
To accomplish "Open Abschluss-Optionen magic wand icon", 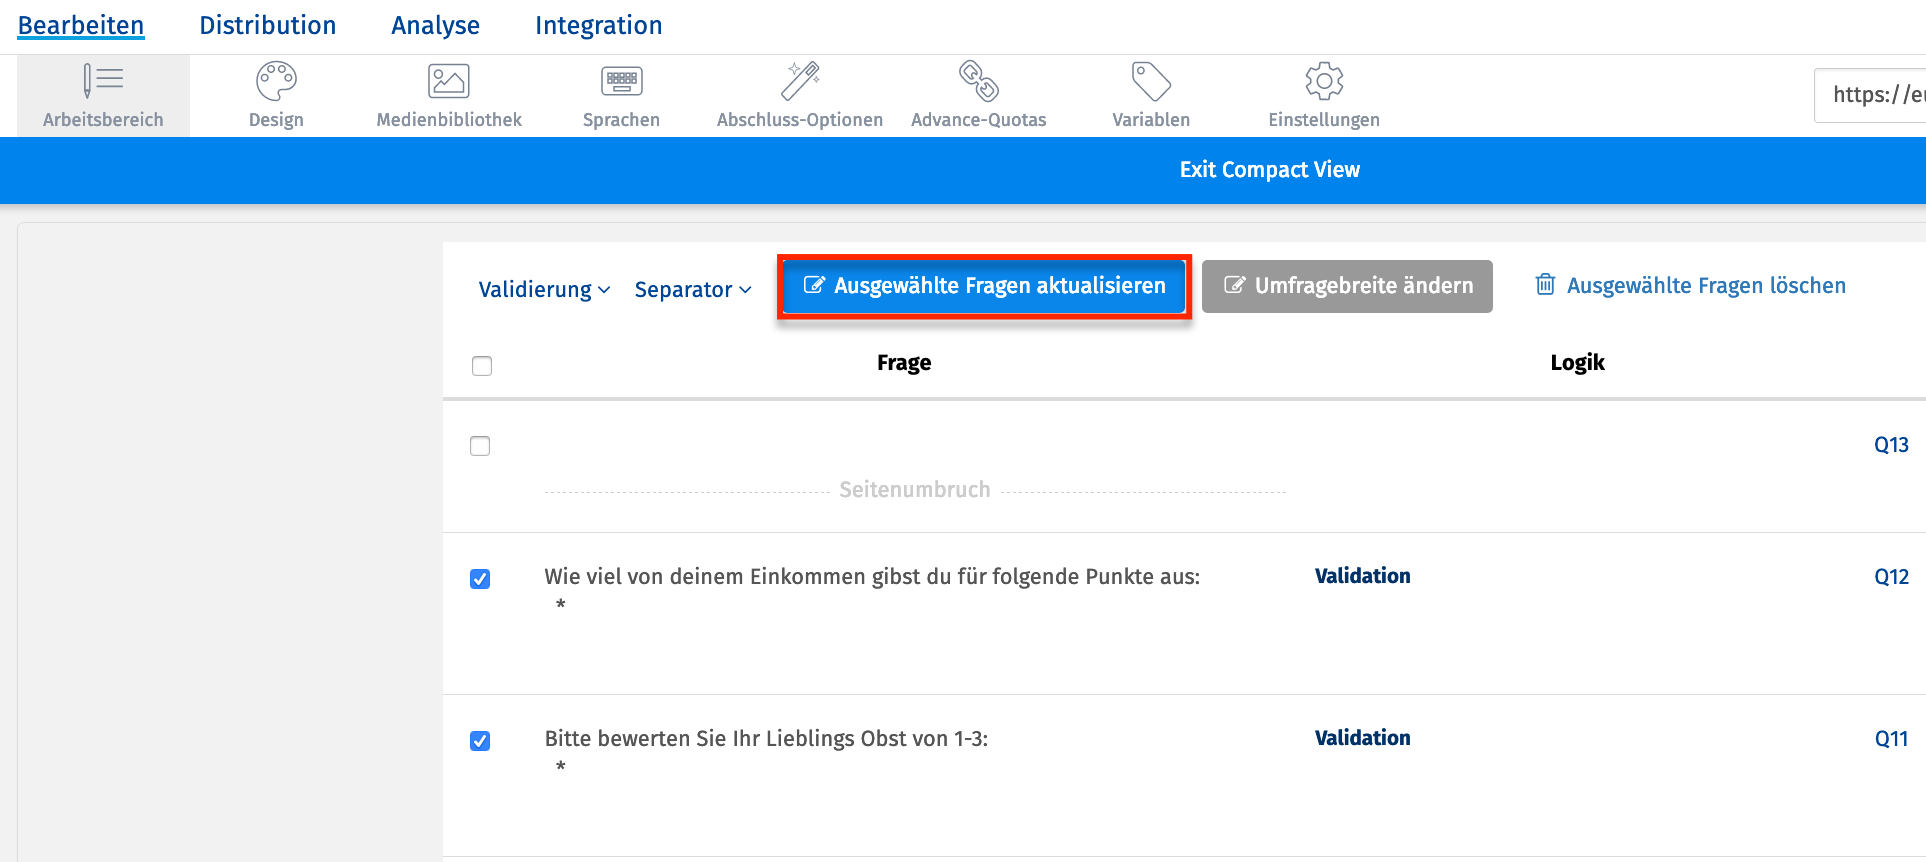I will click(x=800, y=81).
